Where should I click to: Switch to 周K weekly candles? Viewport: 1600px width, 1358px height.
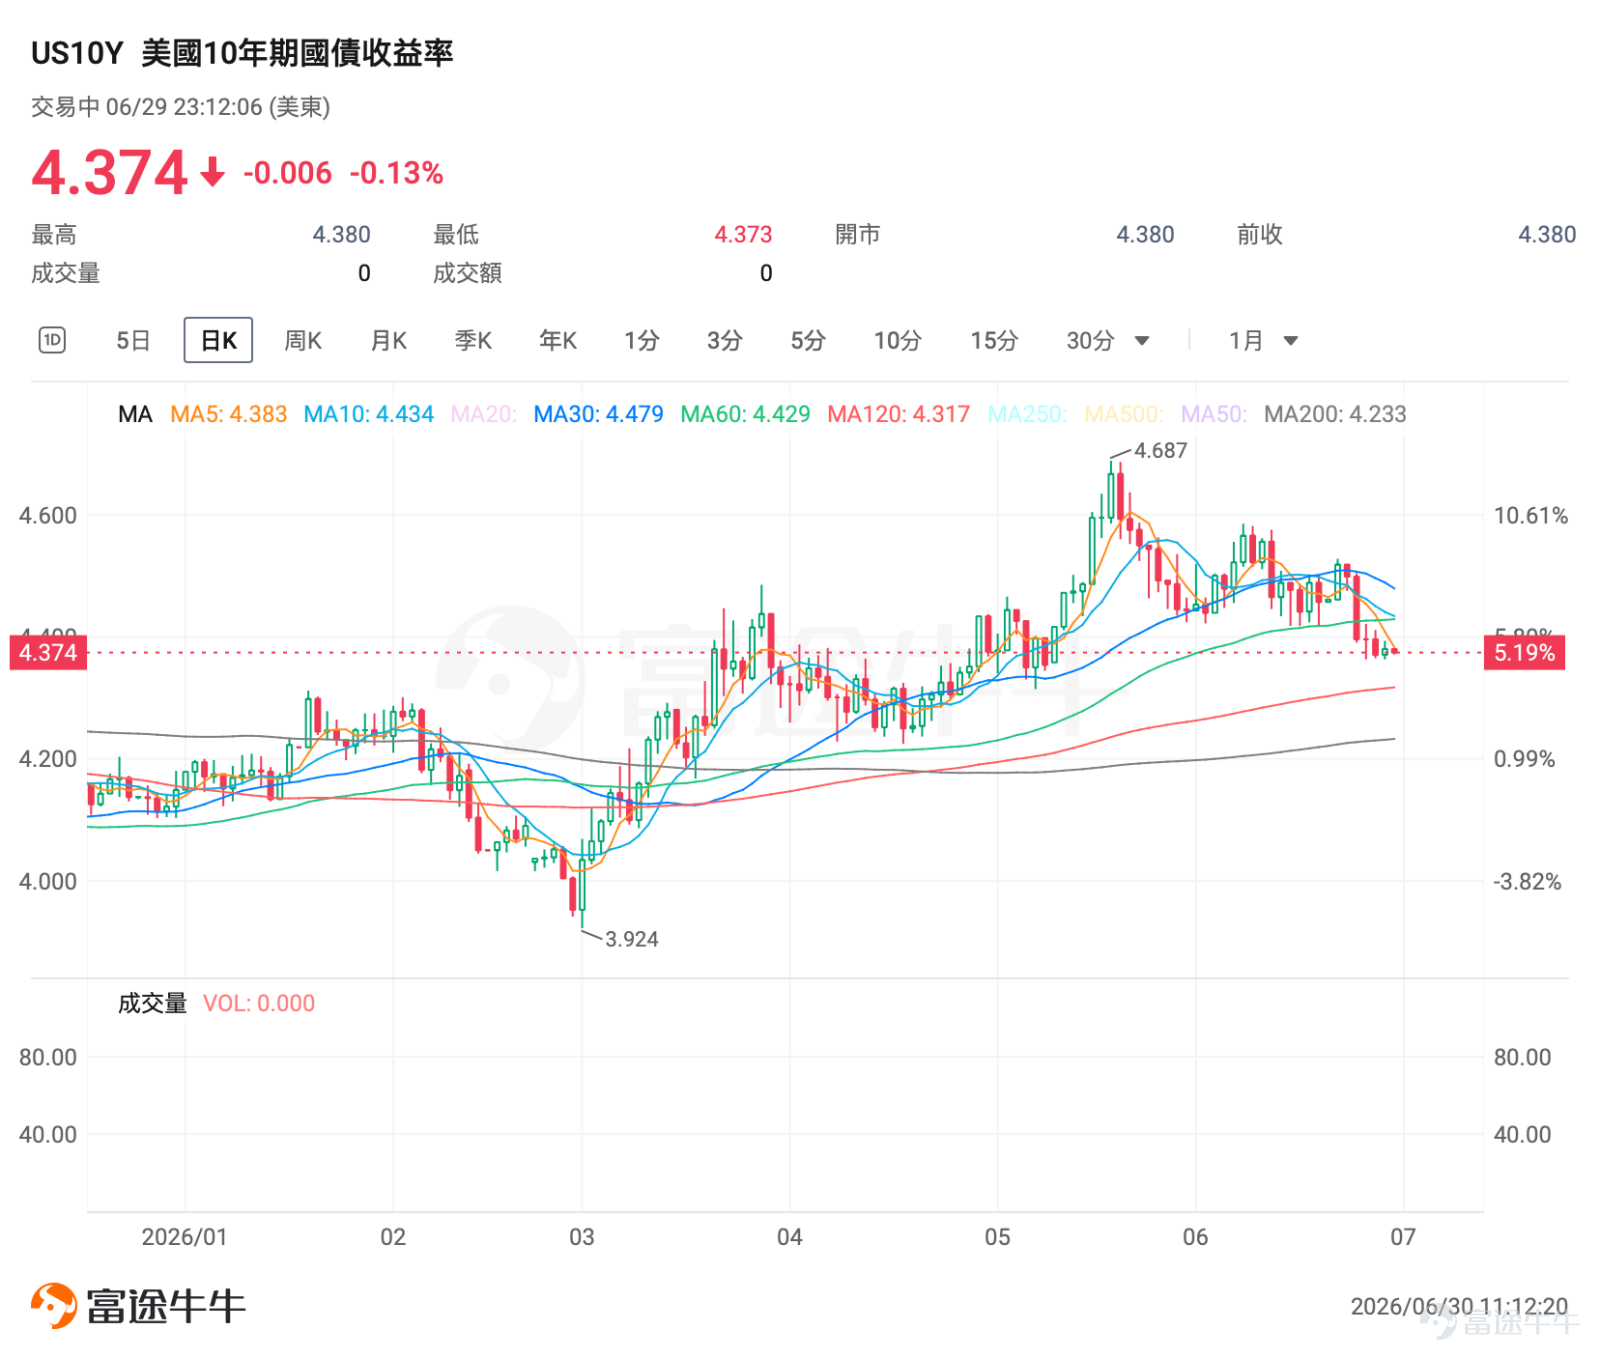point(303,341)
